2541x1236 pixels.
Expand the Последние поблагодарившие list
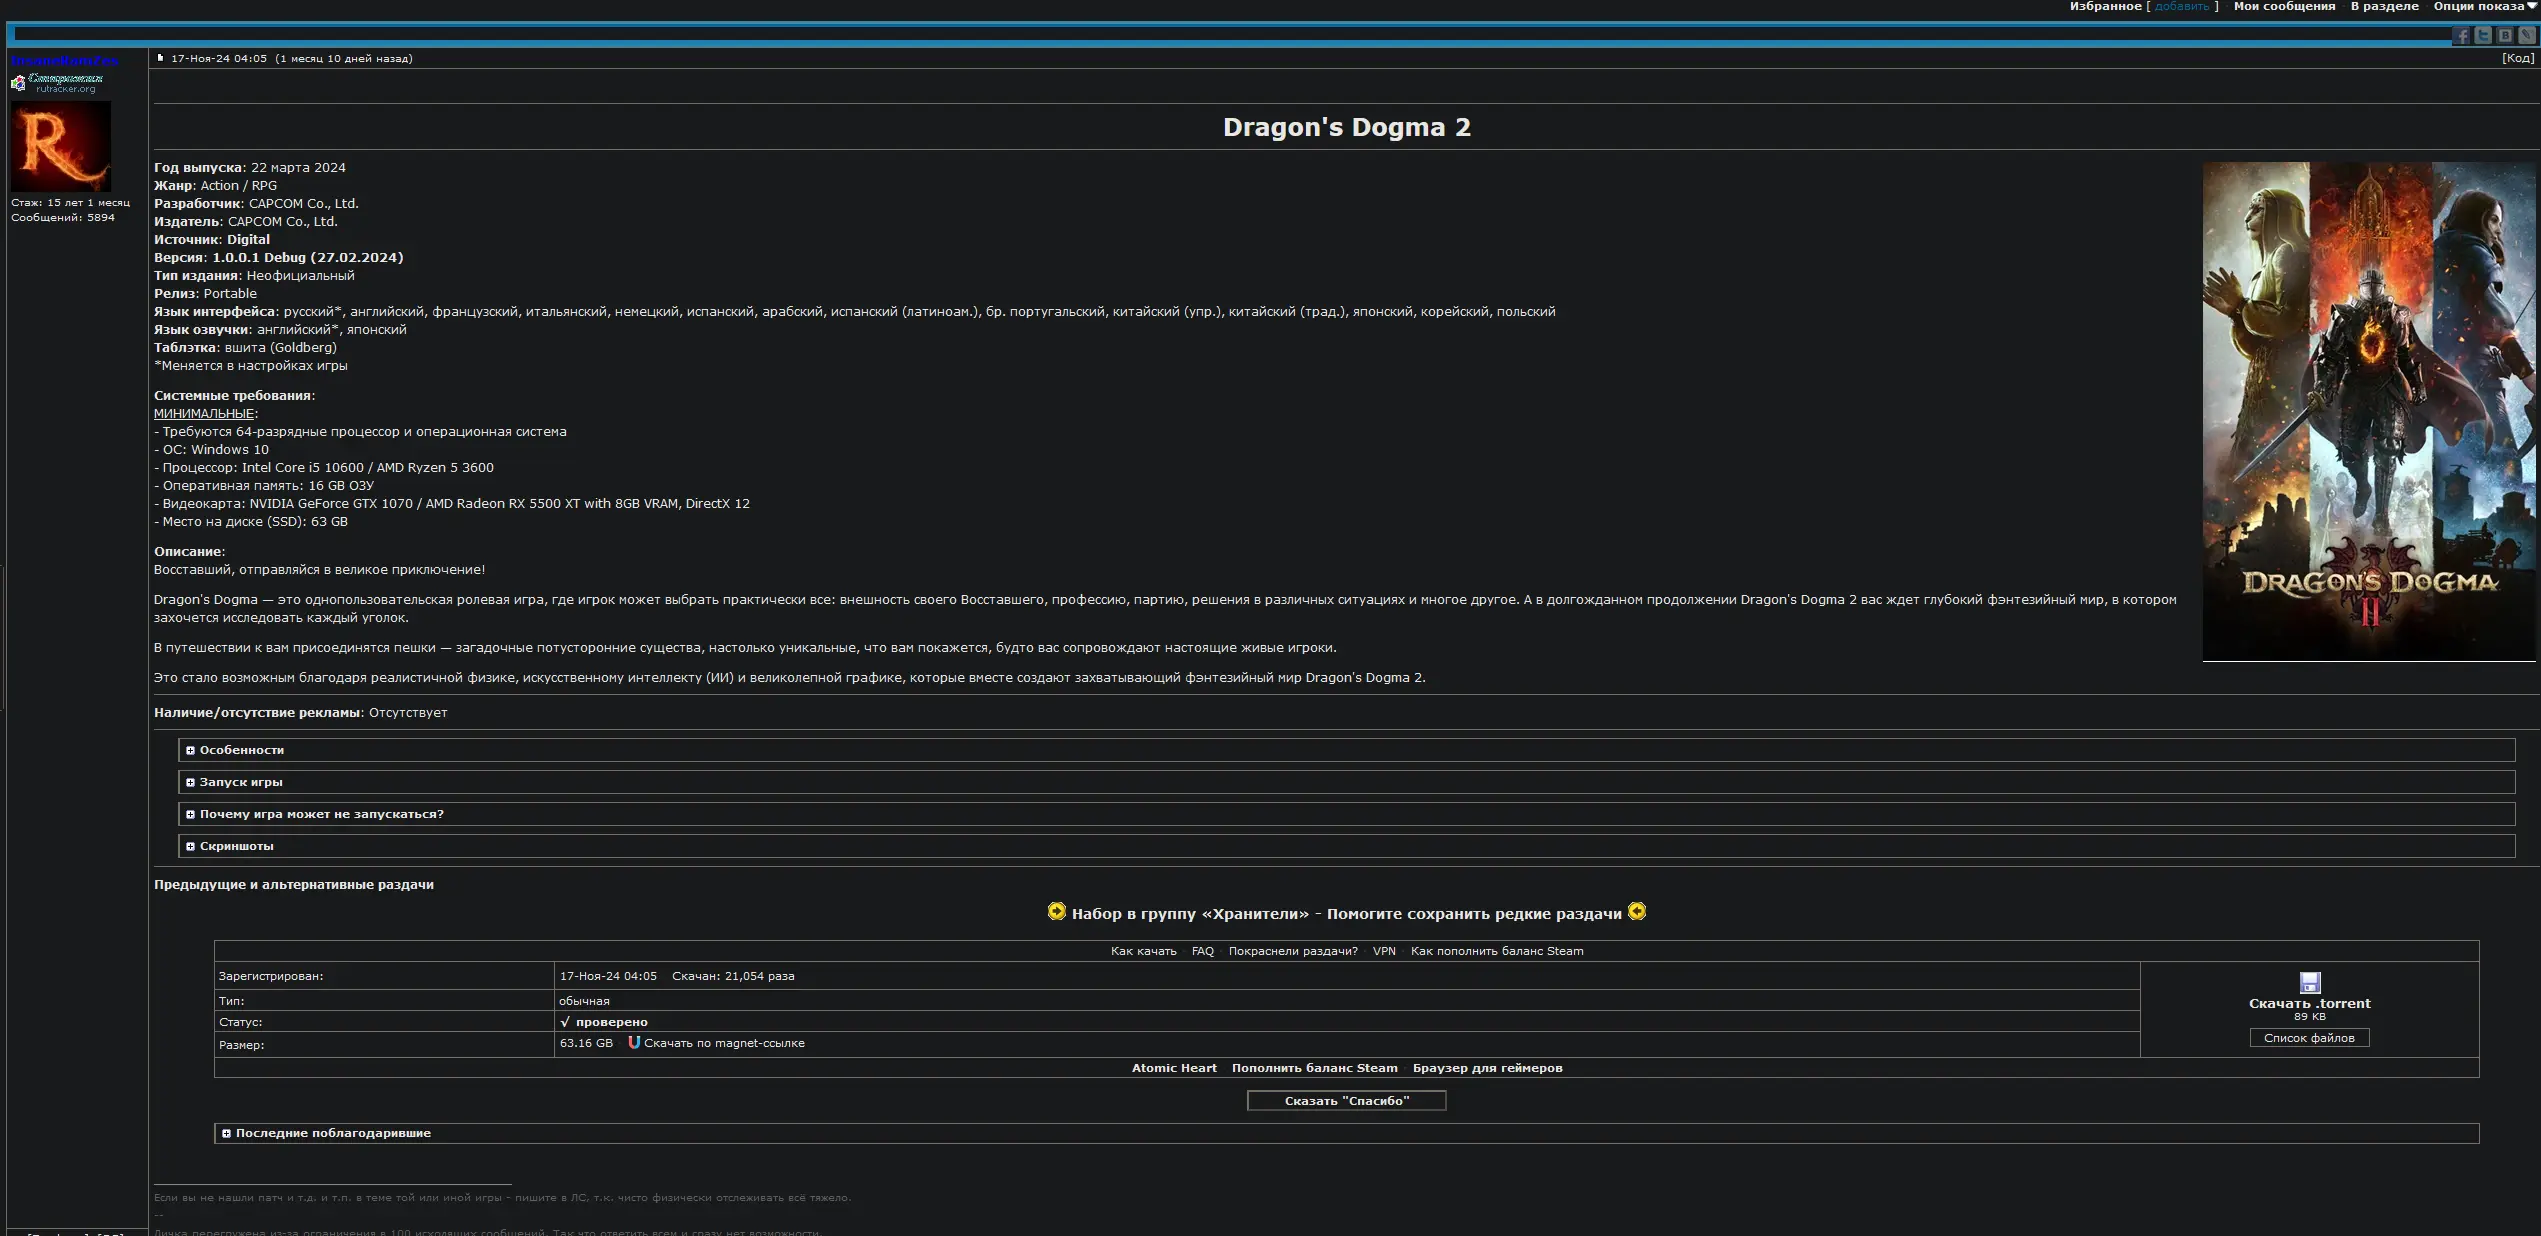pos(333,1133)
